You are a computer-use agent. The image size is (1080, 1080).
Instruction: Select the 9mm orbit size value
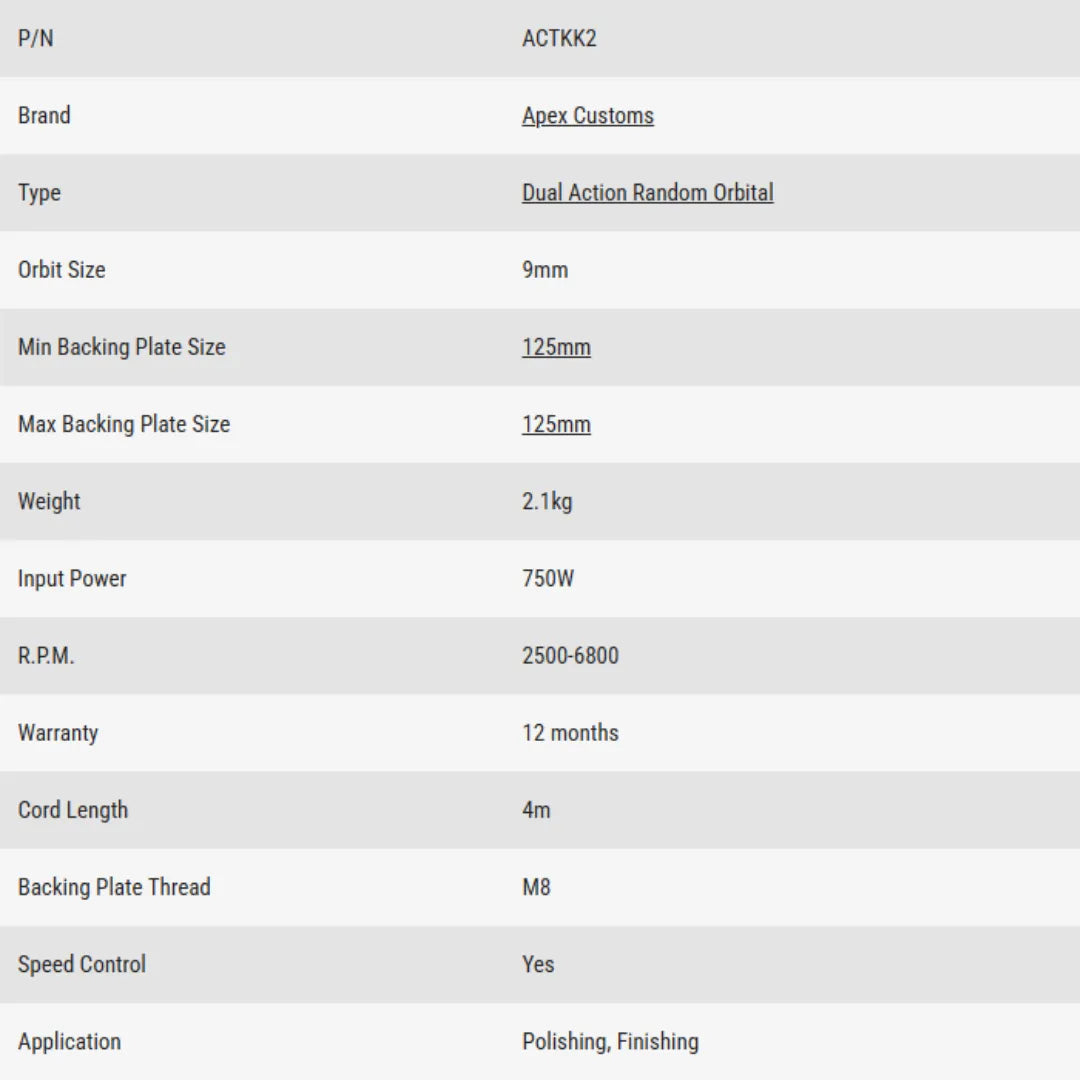545,270
